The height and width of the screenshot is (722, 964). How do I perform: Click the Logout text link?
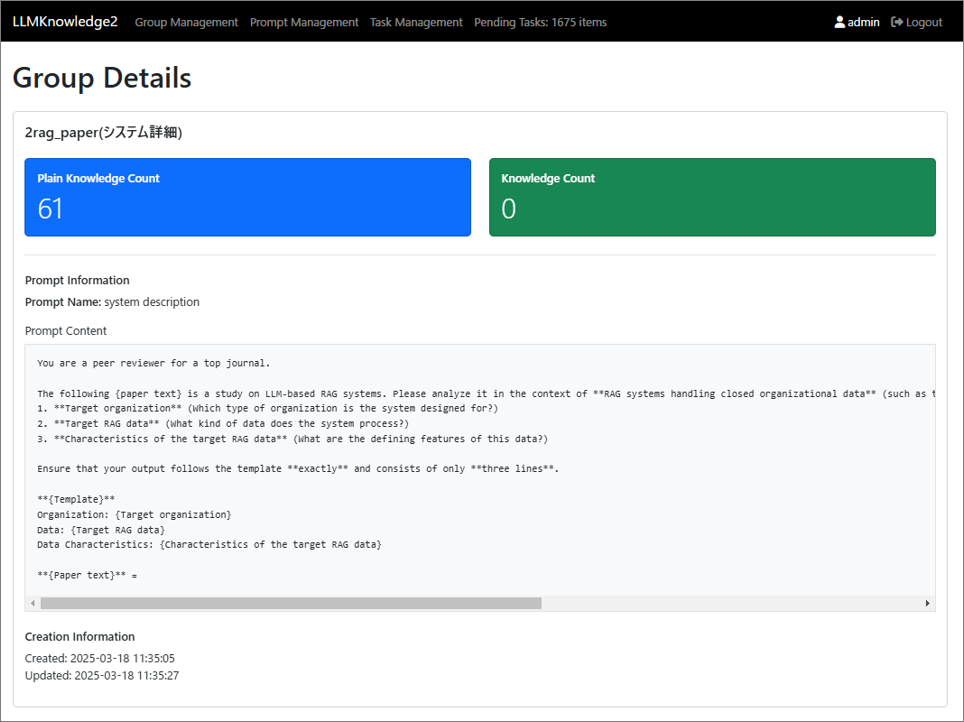click(924, 22)
